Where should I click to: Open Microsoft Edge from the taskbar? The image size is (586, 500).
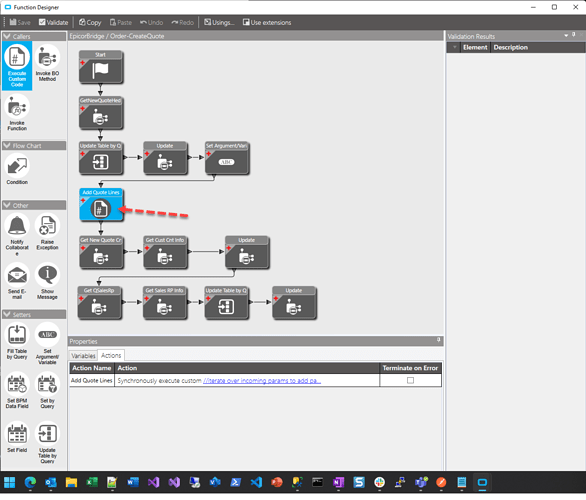(x=30, y=482)
